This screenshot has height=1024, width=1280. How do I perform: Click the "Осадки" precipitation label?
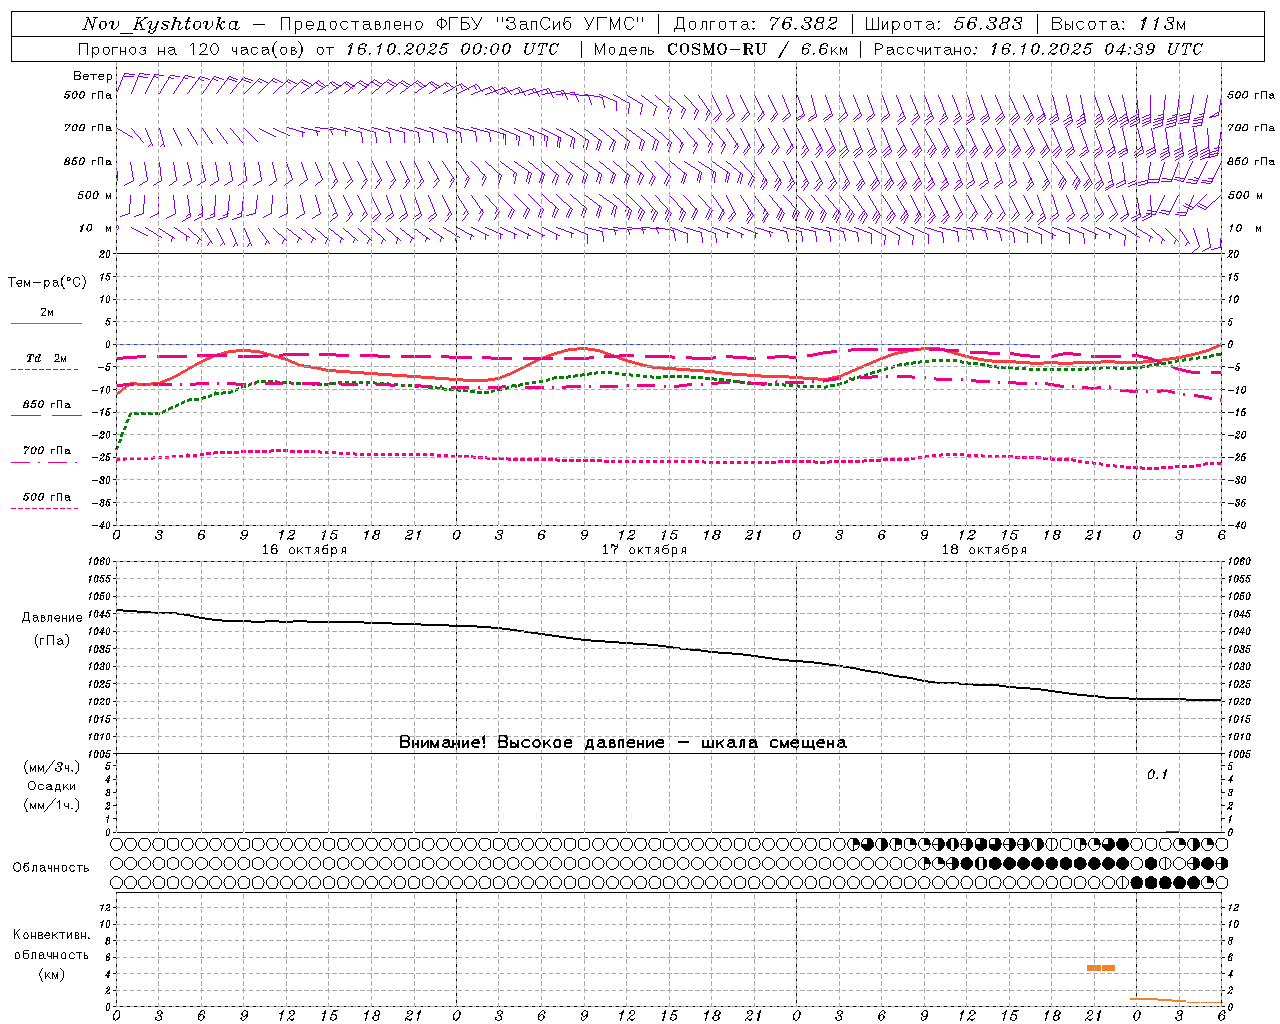[x=52, y=786]
